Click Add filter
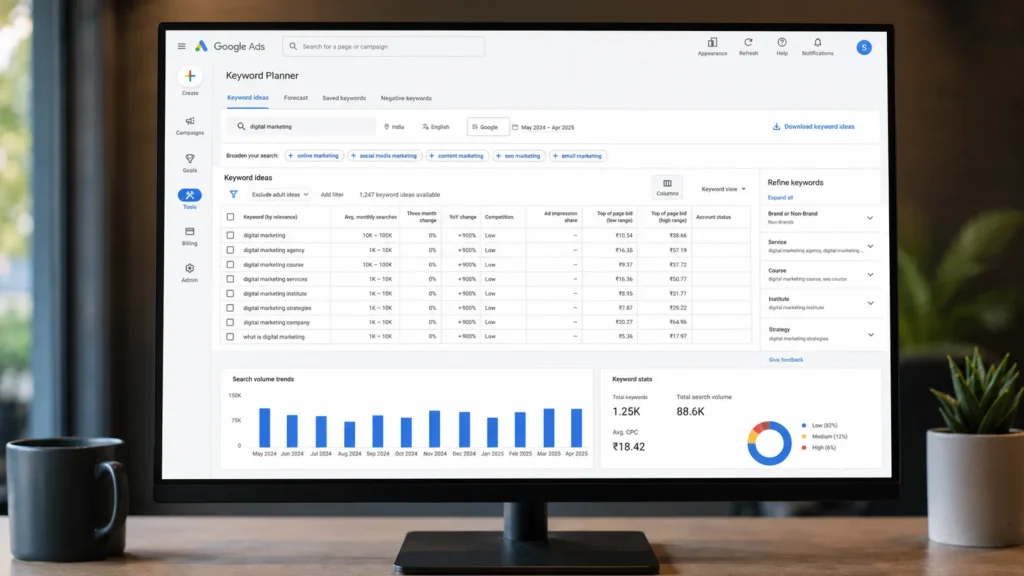The height and width of the screenshot is (576, 1024). click(332, 195)
